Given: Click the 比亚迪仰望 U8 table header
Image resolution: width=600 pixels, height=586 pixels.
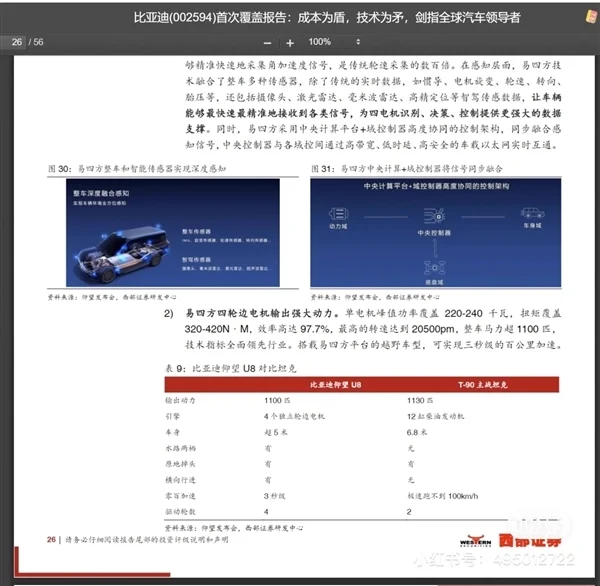Looking at the screenshot, I should 335,385.
